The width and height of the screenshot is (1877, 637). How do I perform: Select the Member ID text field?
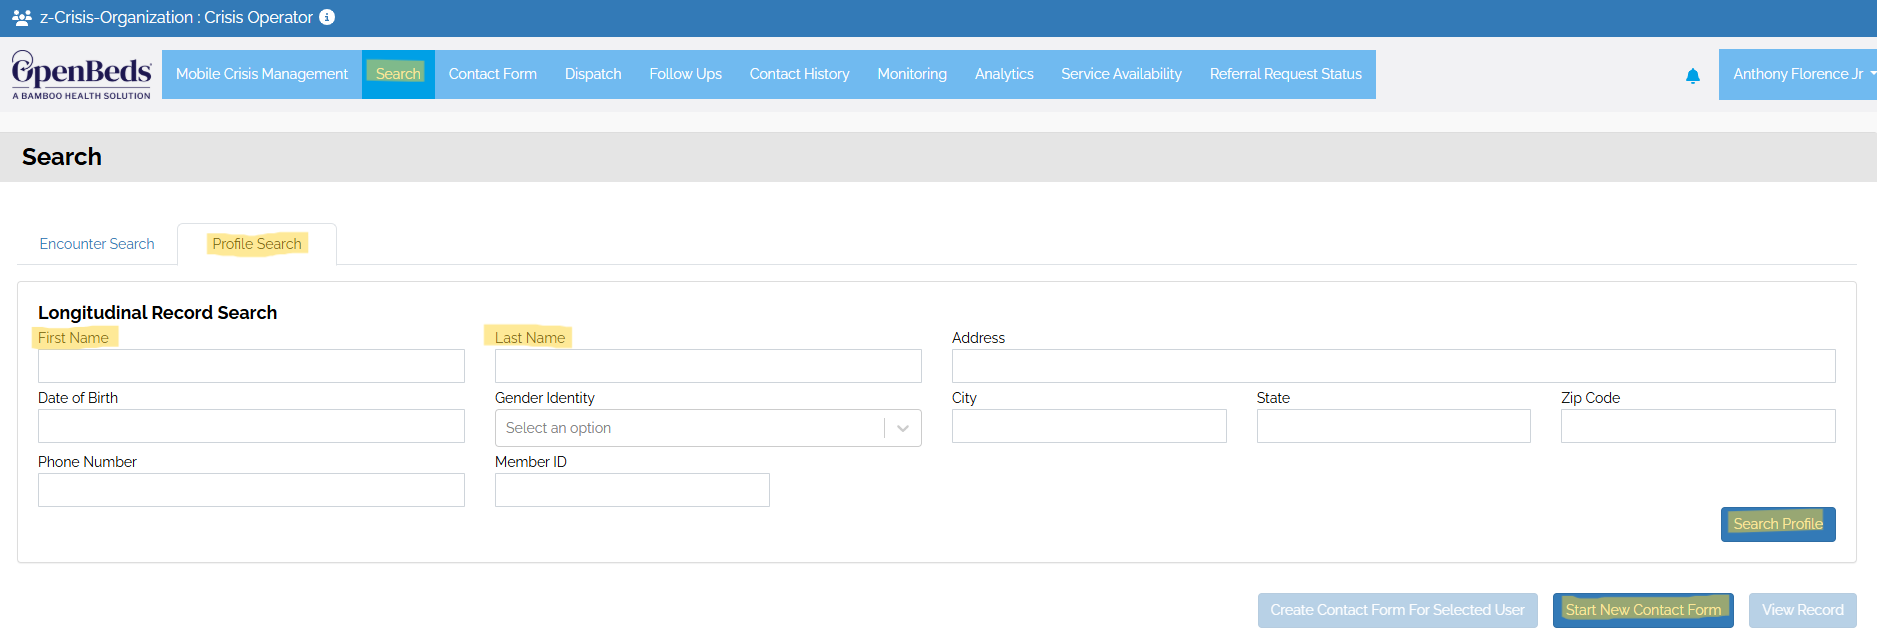click(x=632, y=490)
